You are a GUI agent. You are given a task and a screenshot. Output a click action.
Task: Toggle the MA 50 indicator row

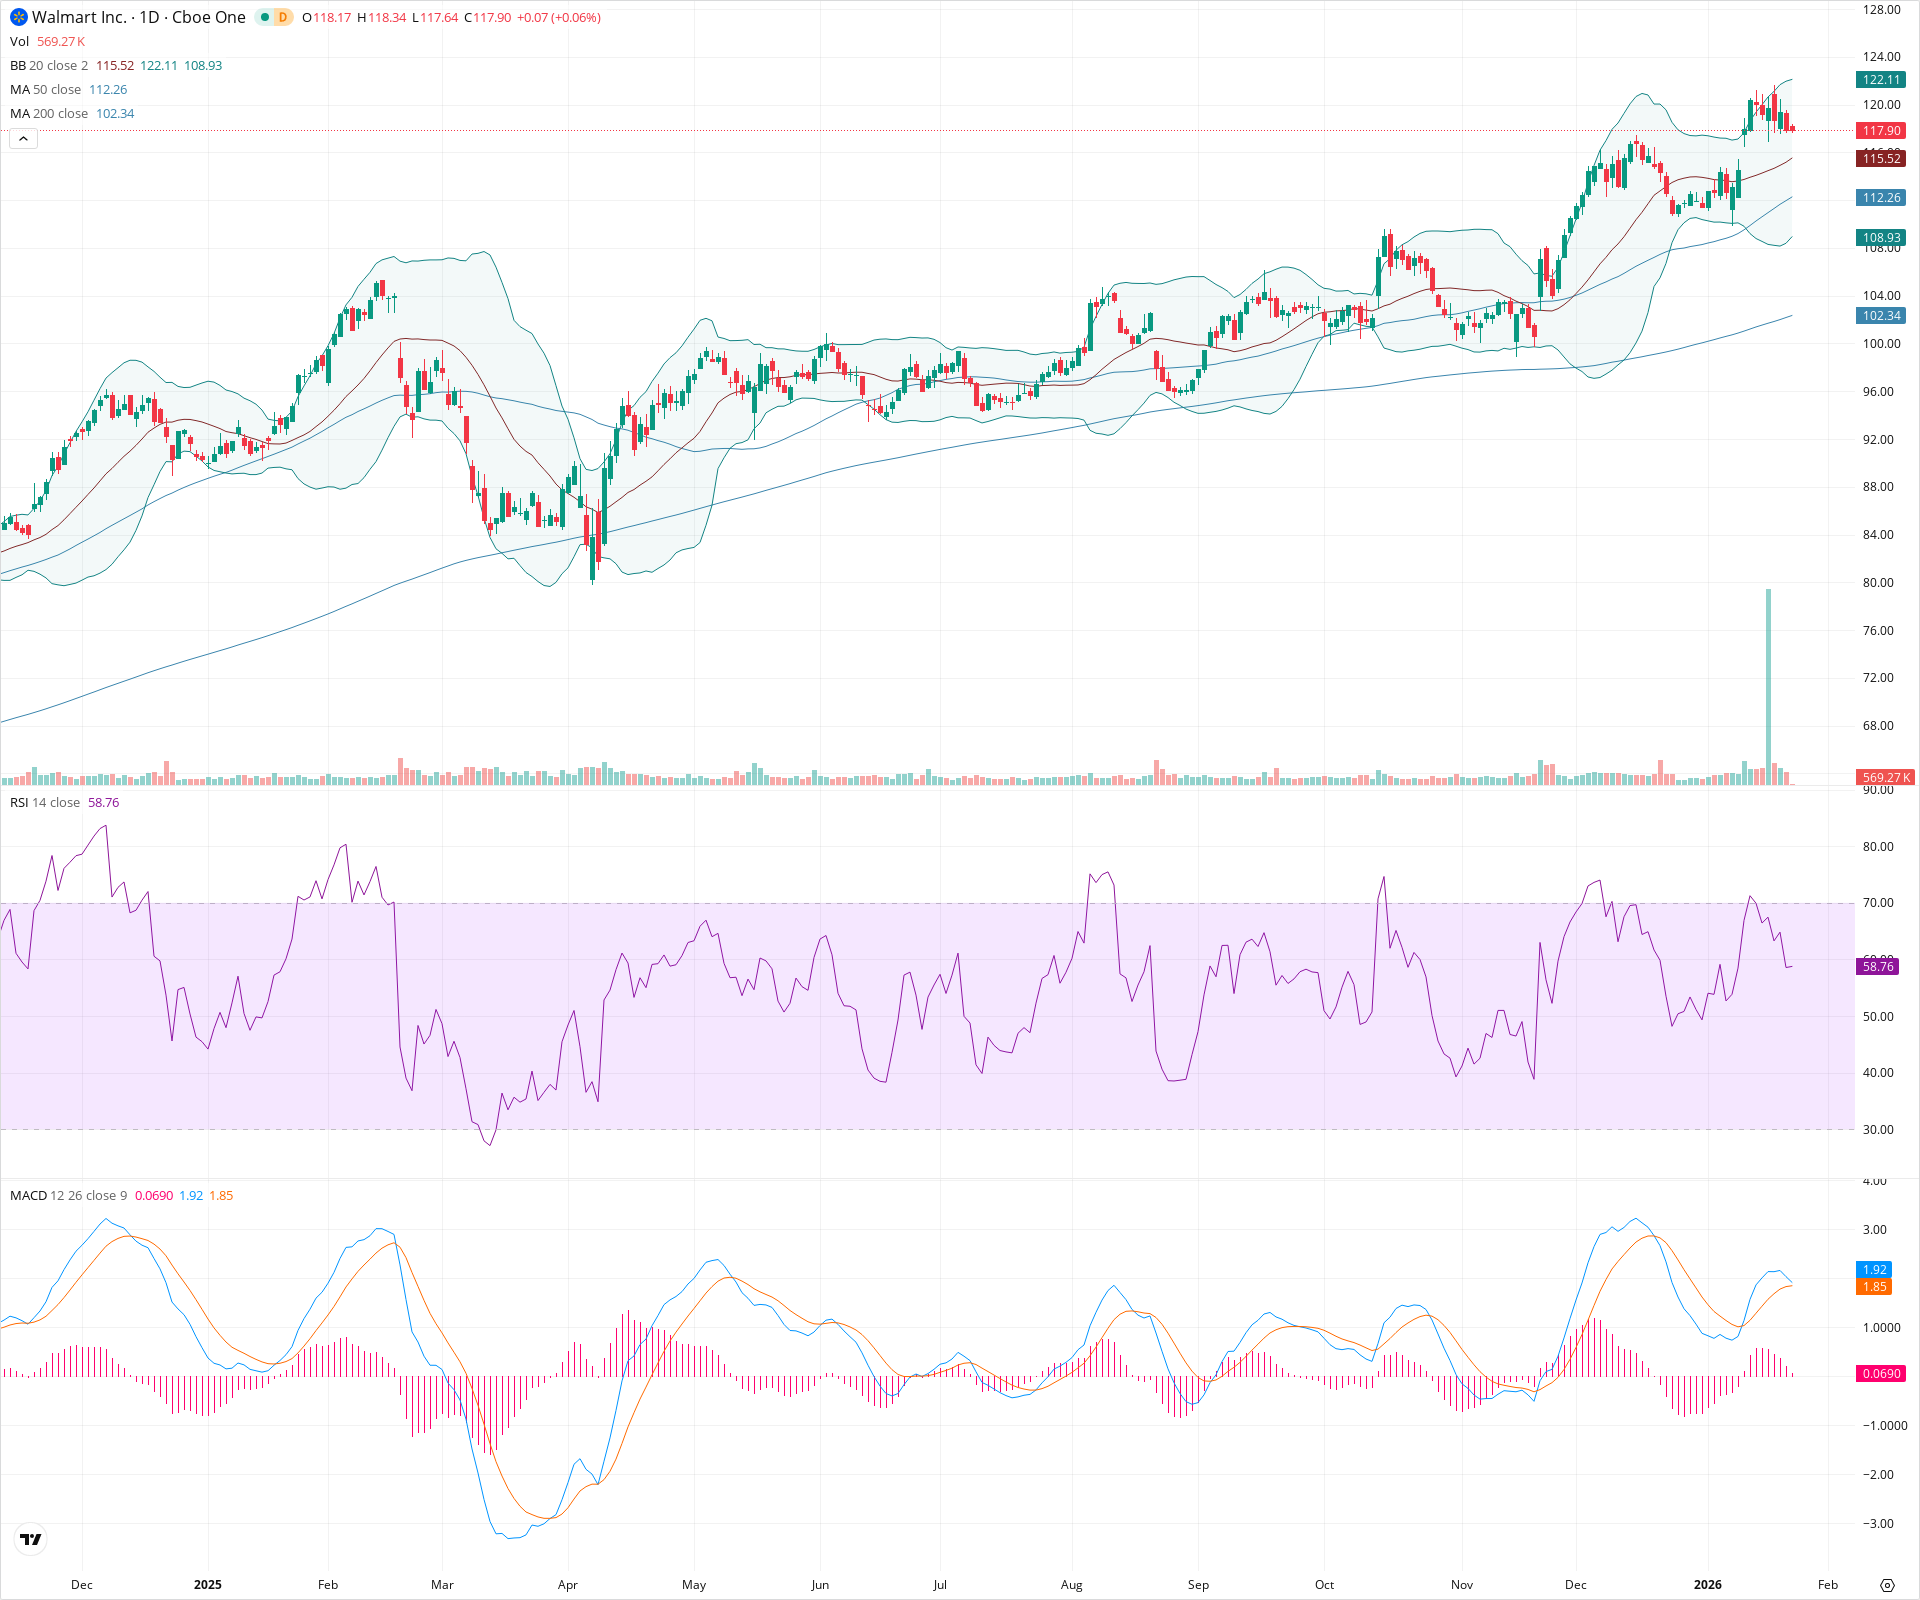click(20, 89)
